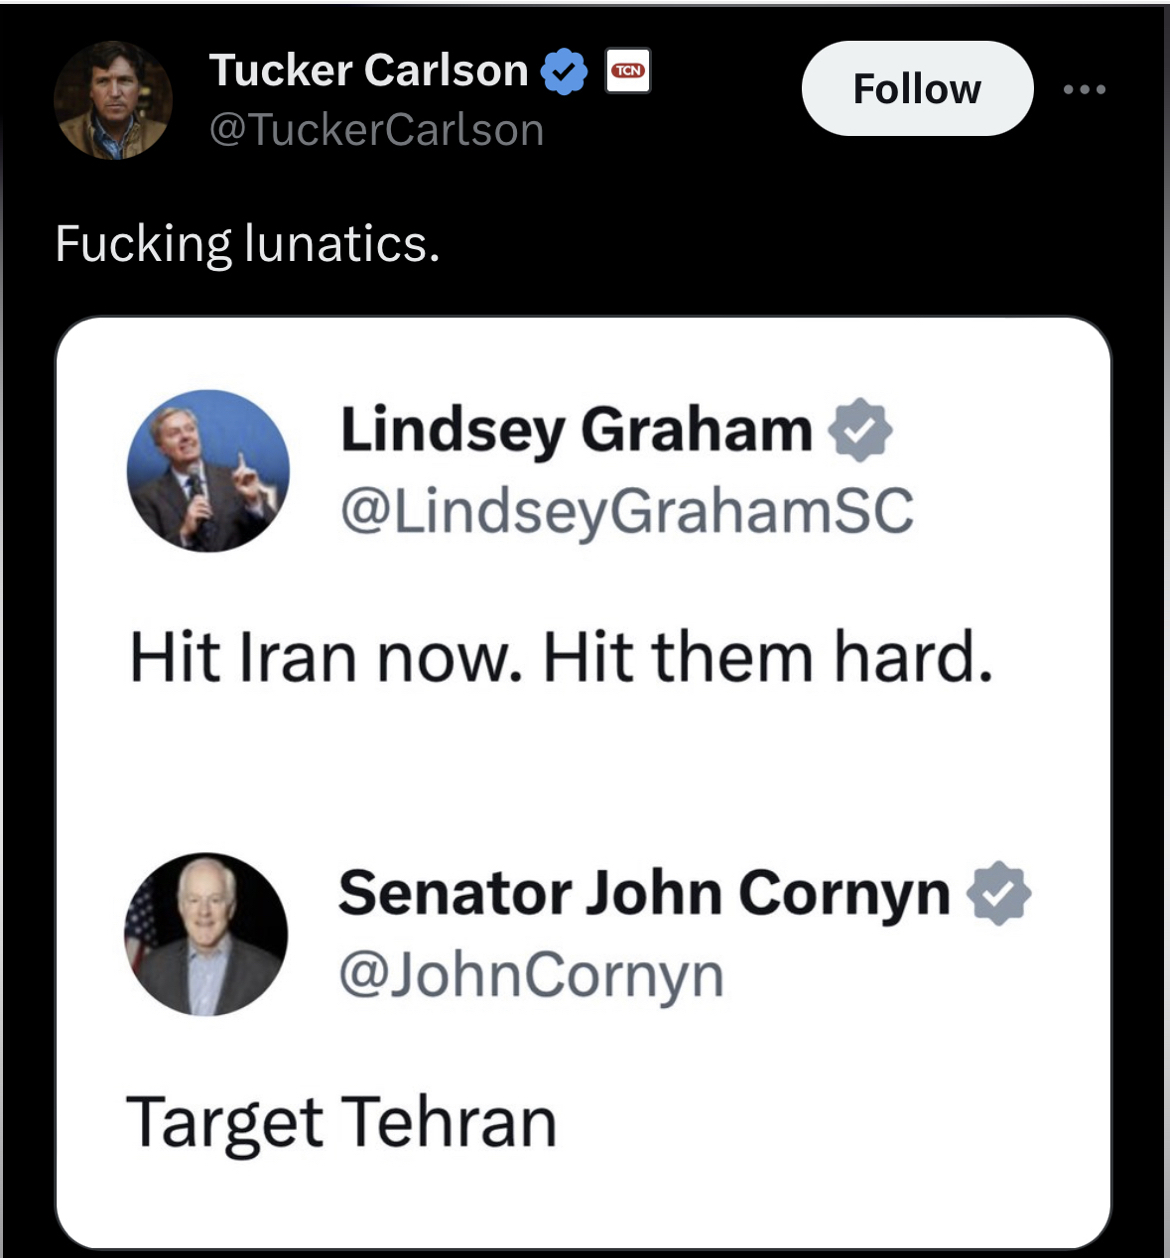Click the @LindseyGrahamSC handle text
The width and height of the screenshot is (1170, 1258).
click(x=626, y=510)
